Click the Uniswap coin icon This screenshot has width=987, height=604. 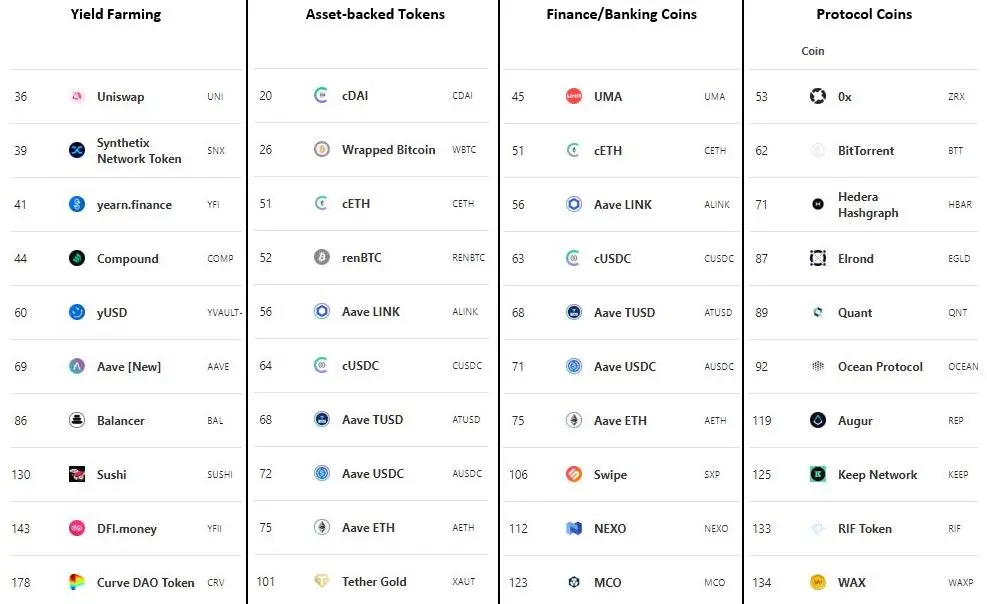pyautogui.click(x=77, y=96)
